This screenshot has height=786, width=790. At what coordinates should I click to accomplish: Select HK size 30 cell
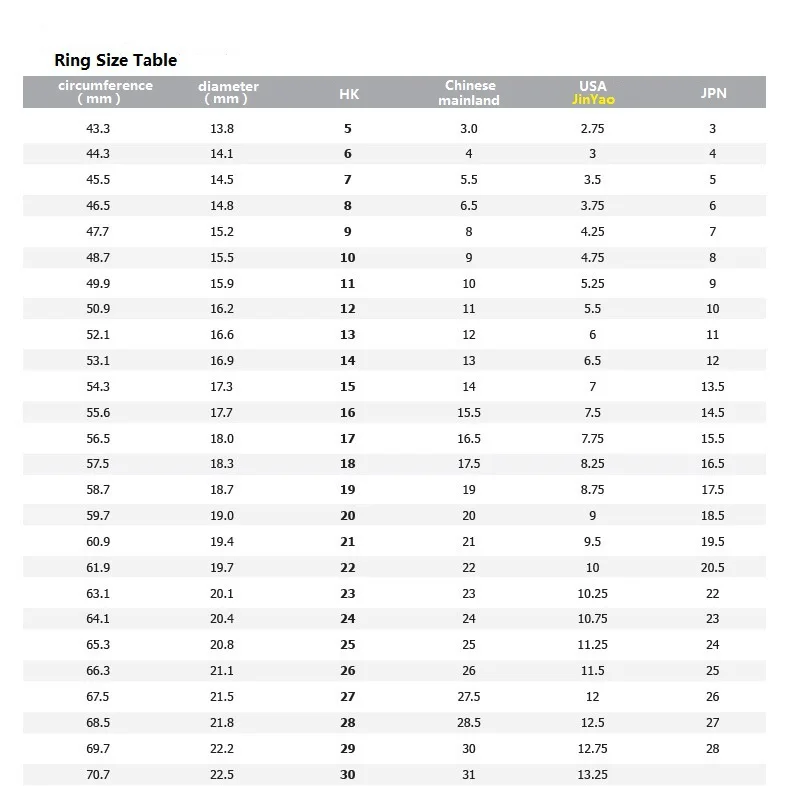point(348,774)
